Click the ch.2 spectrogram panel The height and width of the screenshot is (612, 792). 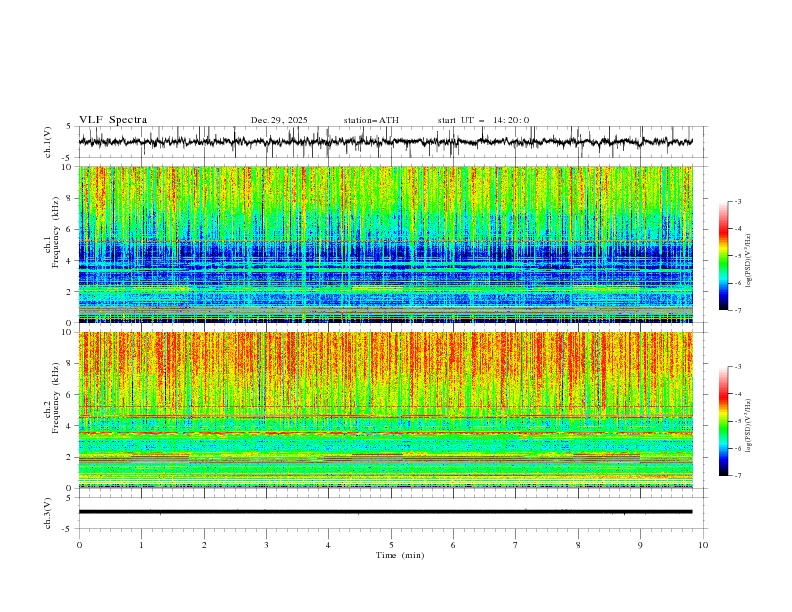(x=386, y=410)
